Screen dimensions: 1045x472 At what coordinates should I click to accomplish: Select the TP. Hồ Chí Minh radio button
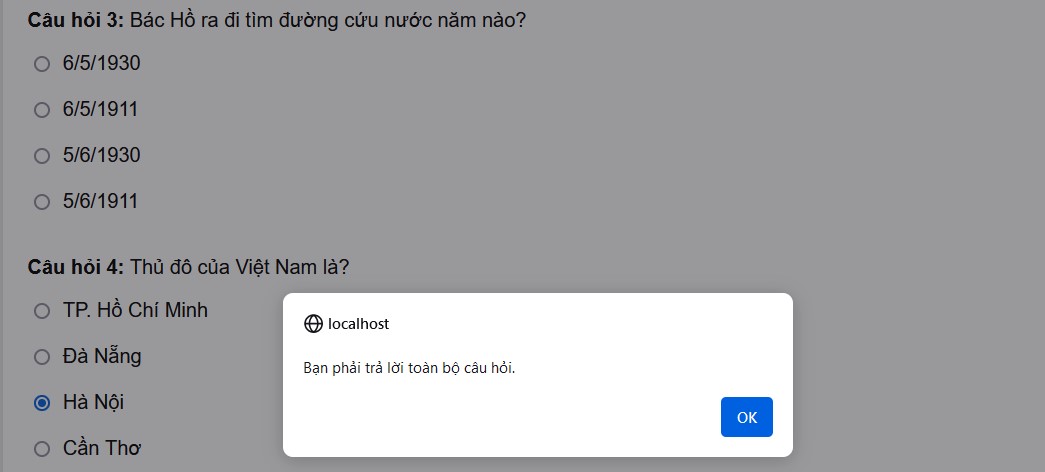(x=42, y=311)
